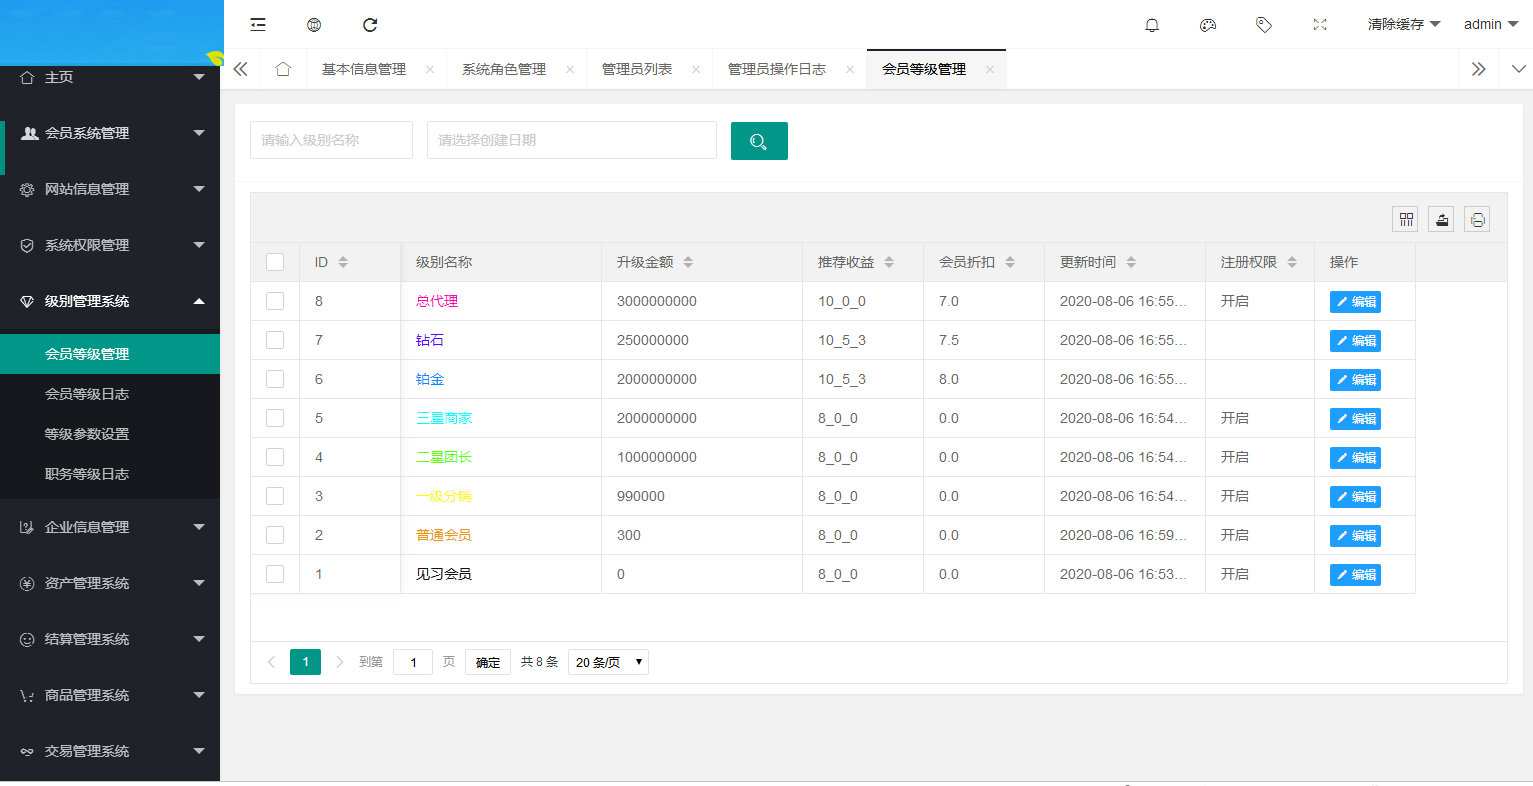Click the theme palette icon
This screenshot has height=786, width=1533.
(x=1207, y=24)
